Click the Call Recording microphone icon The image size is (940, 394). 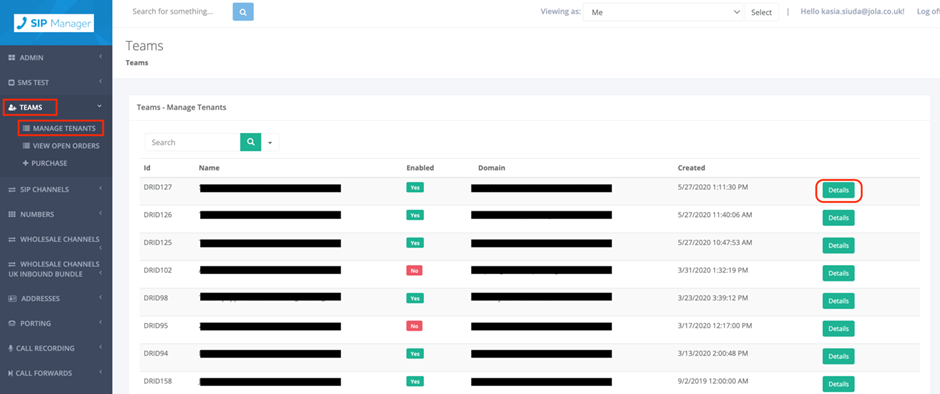click(11, 348)
